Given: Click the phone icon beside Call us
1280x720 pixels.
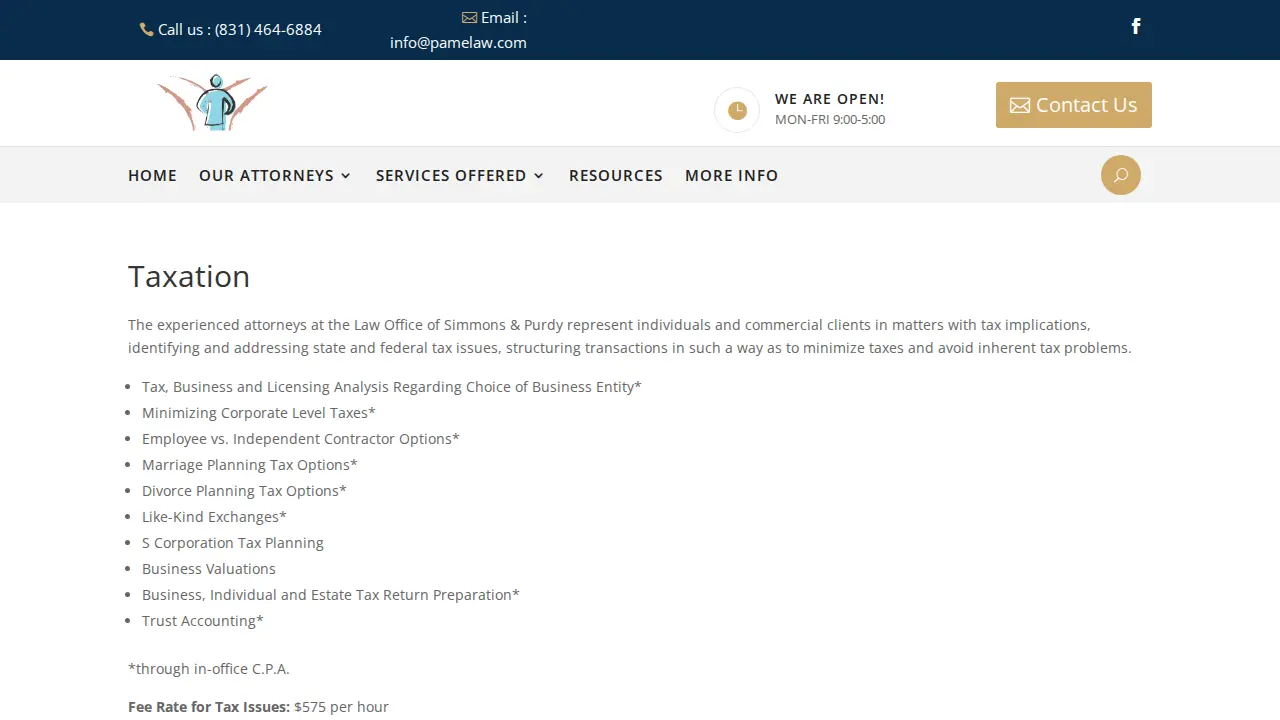Looking at the screenshot, I should pyautogui.click(x=147, y=30).
